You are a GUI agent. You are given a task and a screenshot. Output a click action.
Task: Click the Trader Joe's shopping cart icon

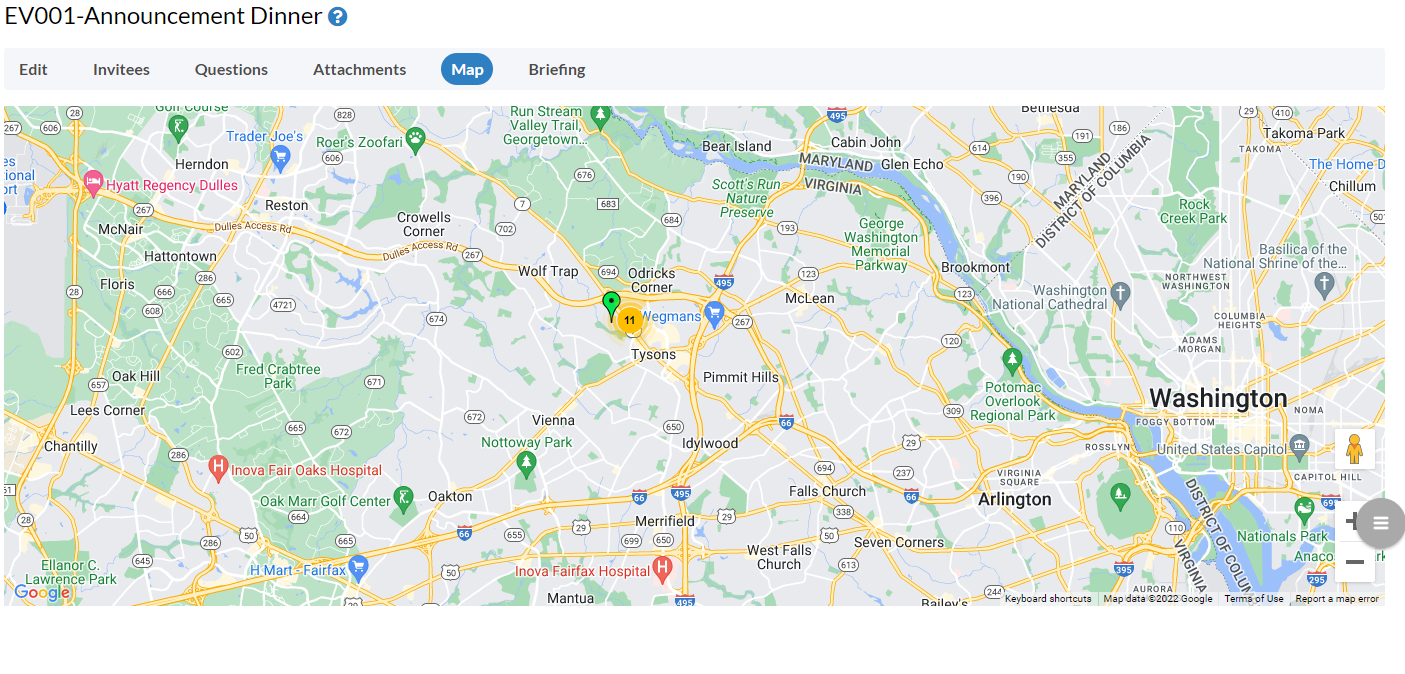[281, 155]
